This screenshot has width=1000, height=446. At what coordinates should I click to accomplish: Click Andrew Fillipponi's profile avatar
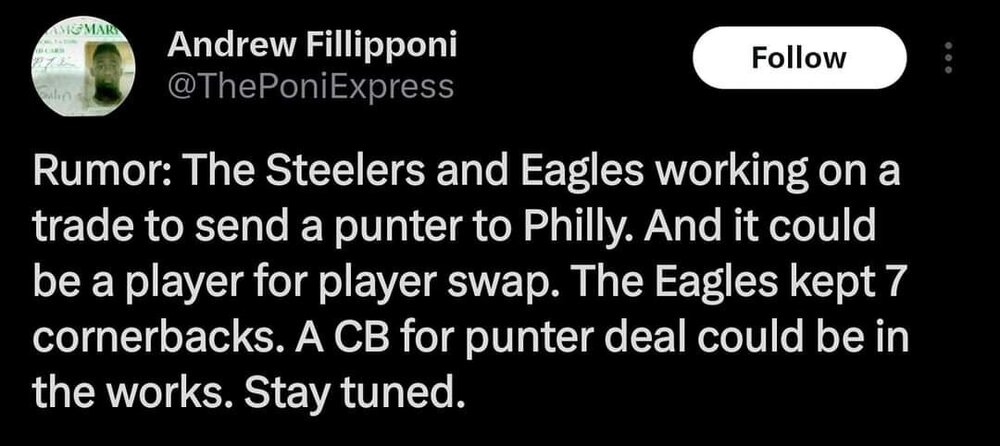click(84, 66)
